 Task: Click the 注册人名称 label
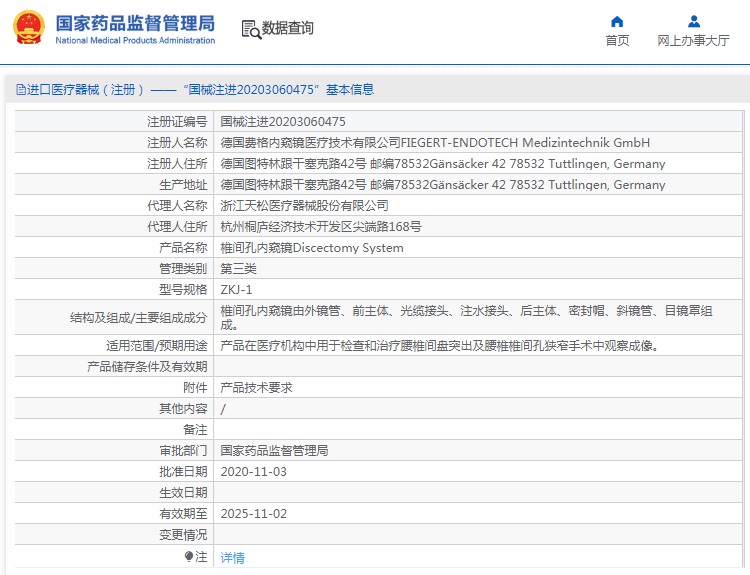(177, 143)
